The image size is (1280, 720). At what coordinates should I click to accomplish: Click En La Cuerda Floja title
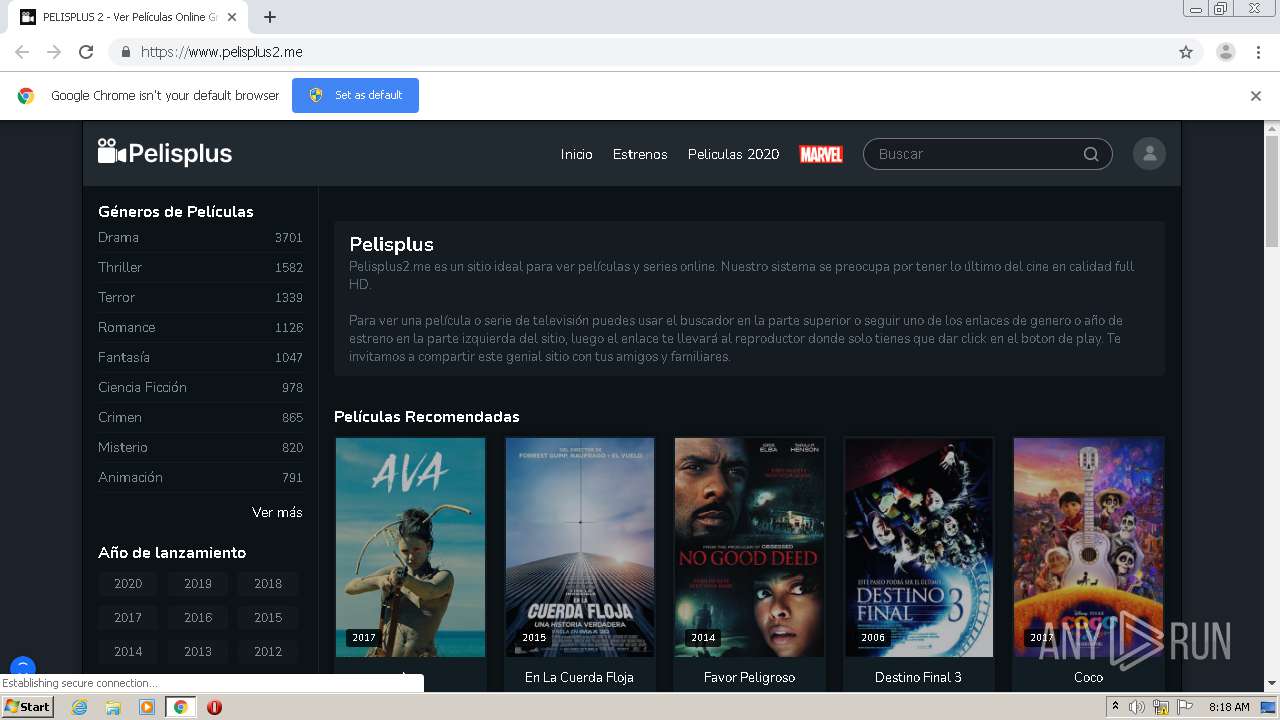(579, 677)
